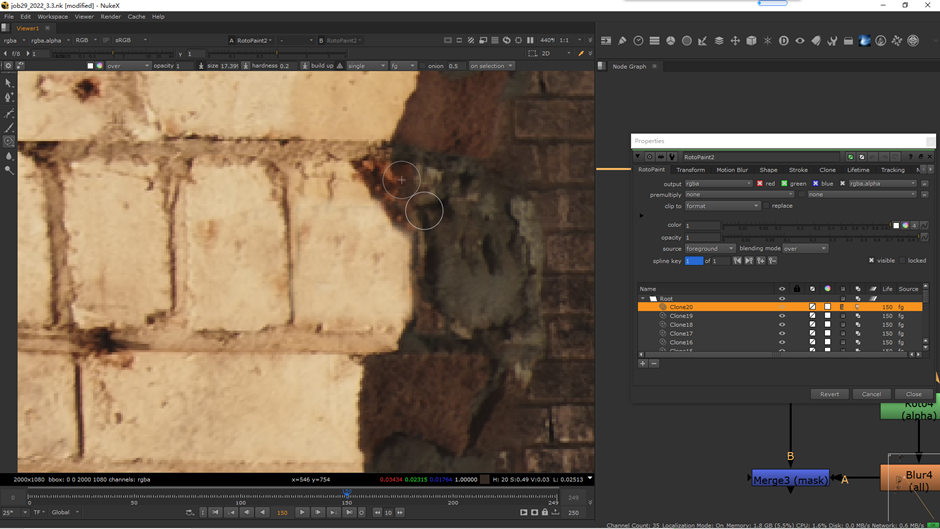Switch to the Lifetime tab
This screenshot has width=940, height=529.
click(x=858, y=170)
